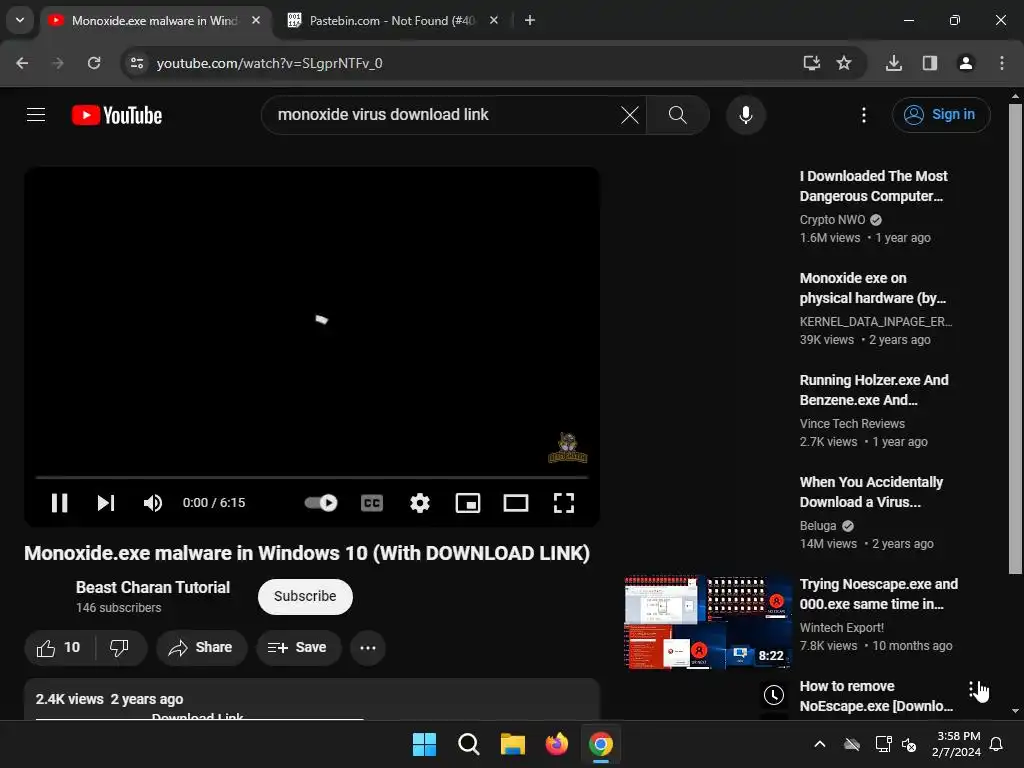The width and height of the screenshot is (1024, 768).
Task: Add NoEscape video to Watch later
Action: (774, 695)
